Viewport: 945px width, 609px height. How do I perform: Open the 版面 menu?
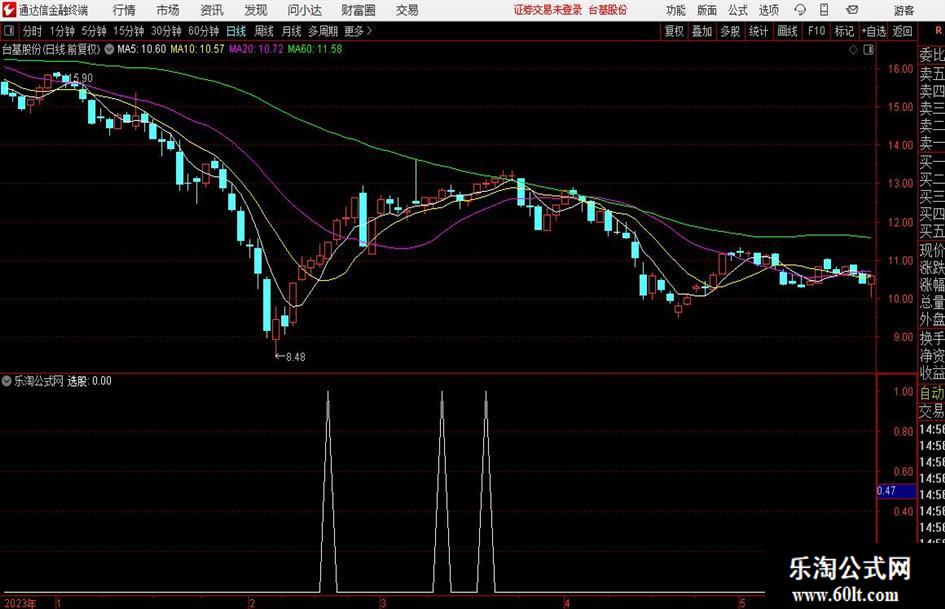point(706,10)
